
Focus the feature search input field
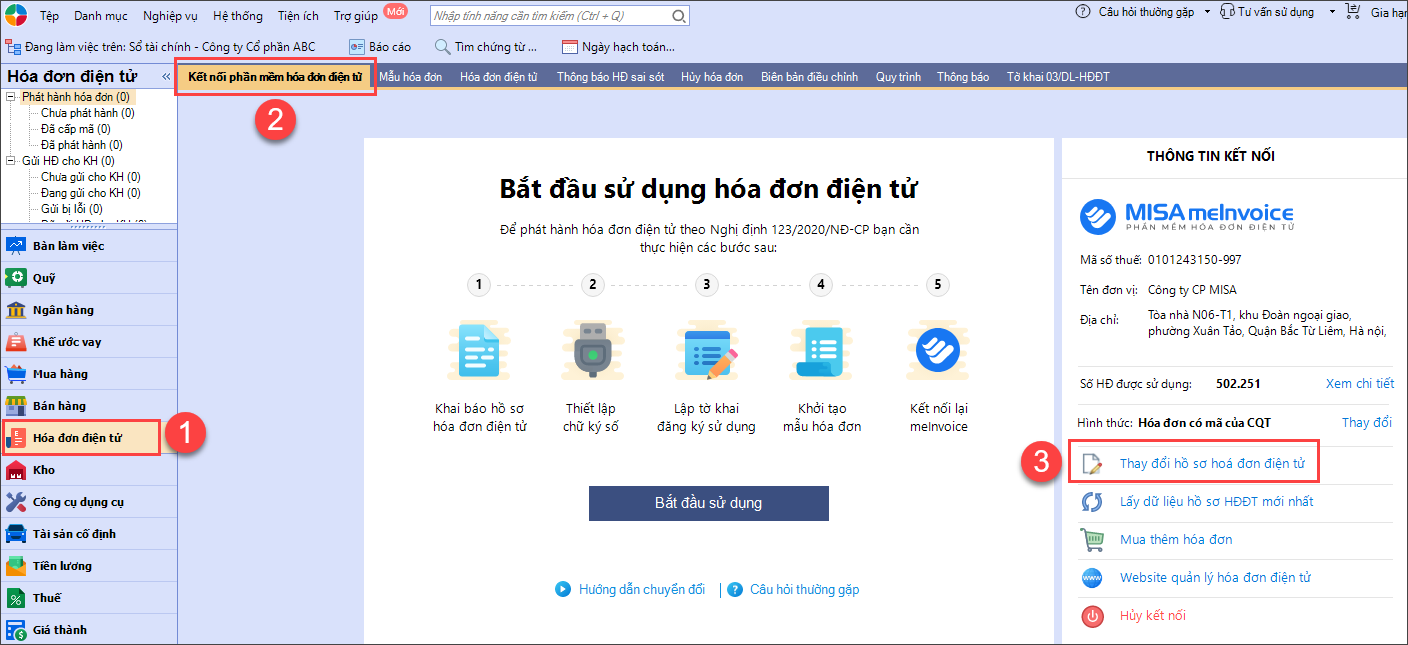(x=550, y=16)
